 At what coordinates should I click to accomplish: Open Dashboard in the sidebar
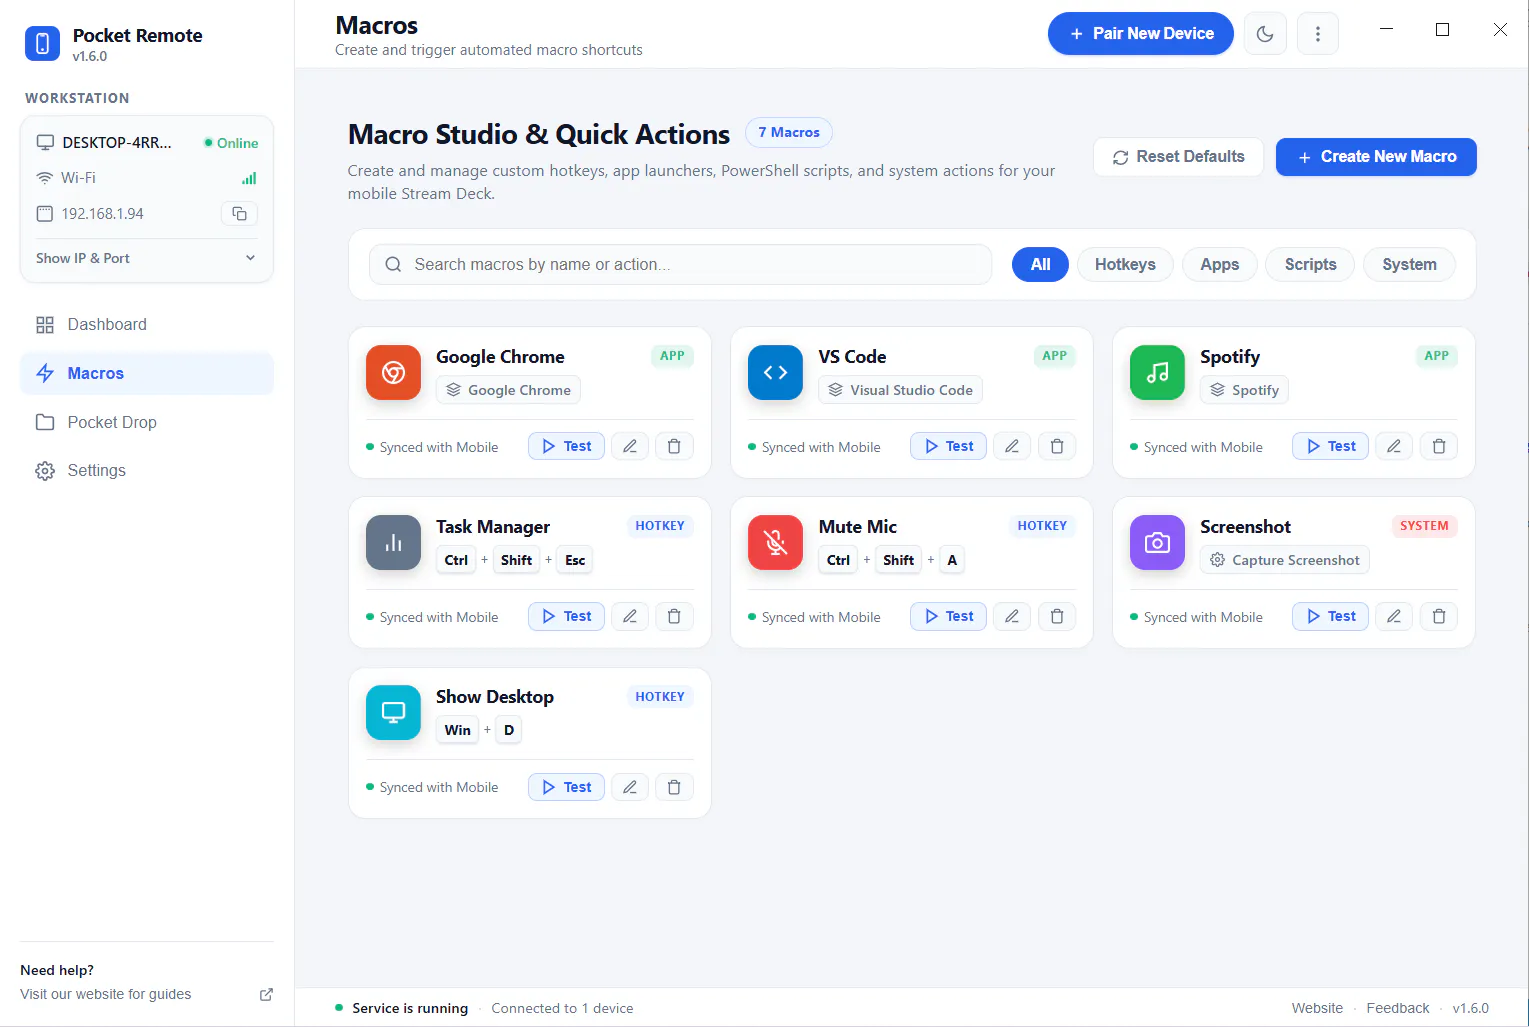[146, 324]
